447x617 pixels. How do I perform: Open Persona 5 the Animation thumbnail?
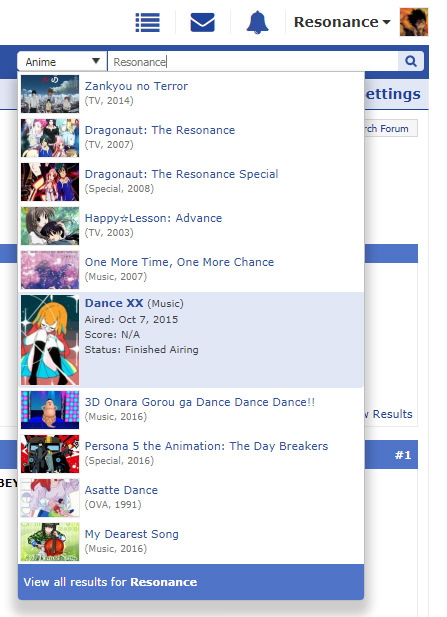pos(50,454)
